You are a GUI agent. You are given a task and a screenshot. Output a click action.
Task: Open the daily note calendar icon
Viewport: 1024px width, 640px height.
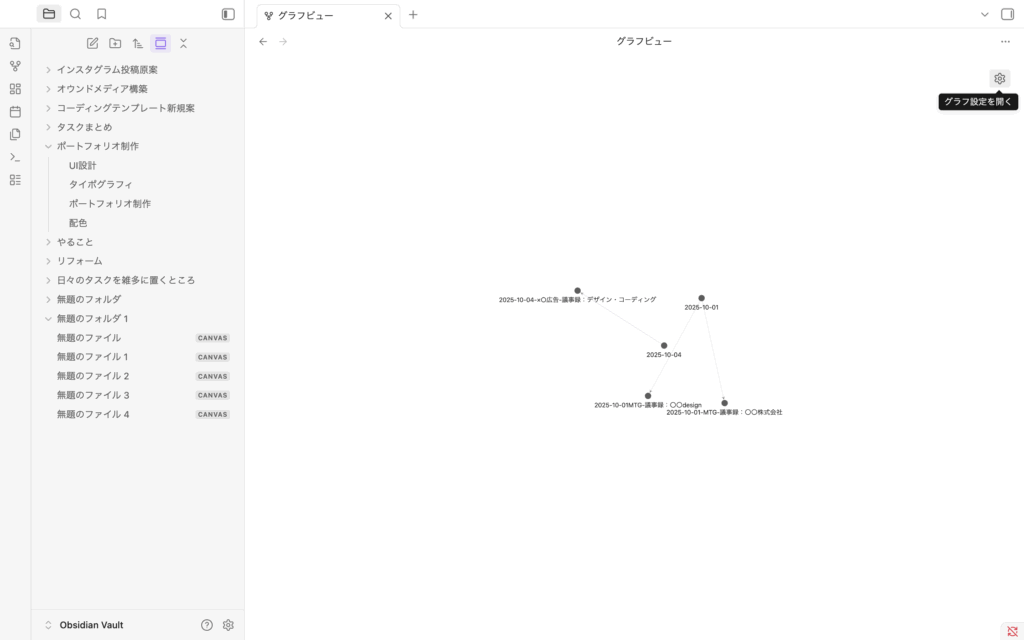tap(15, 111)
